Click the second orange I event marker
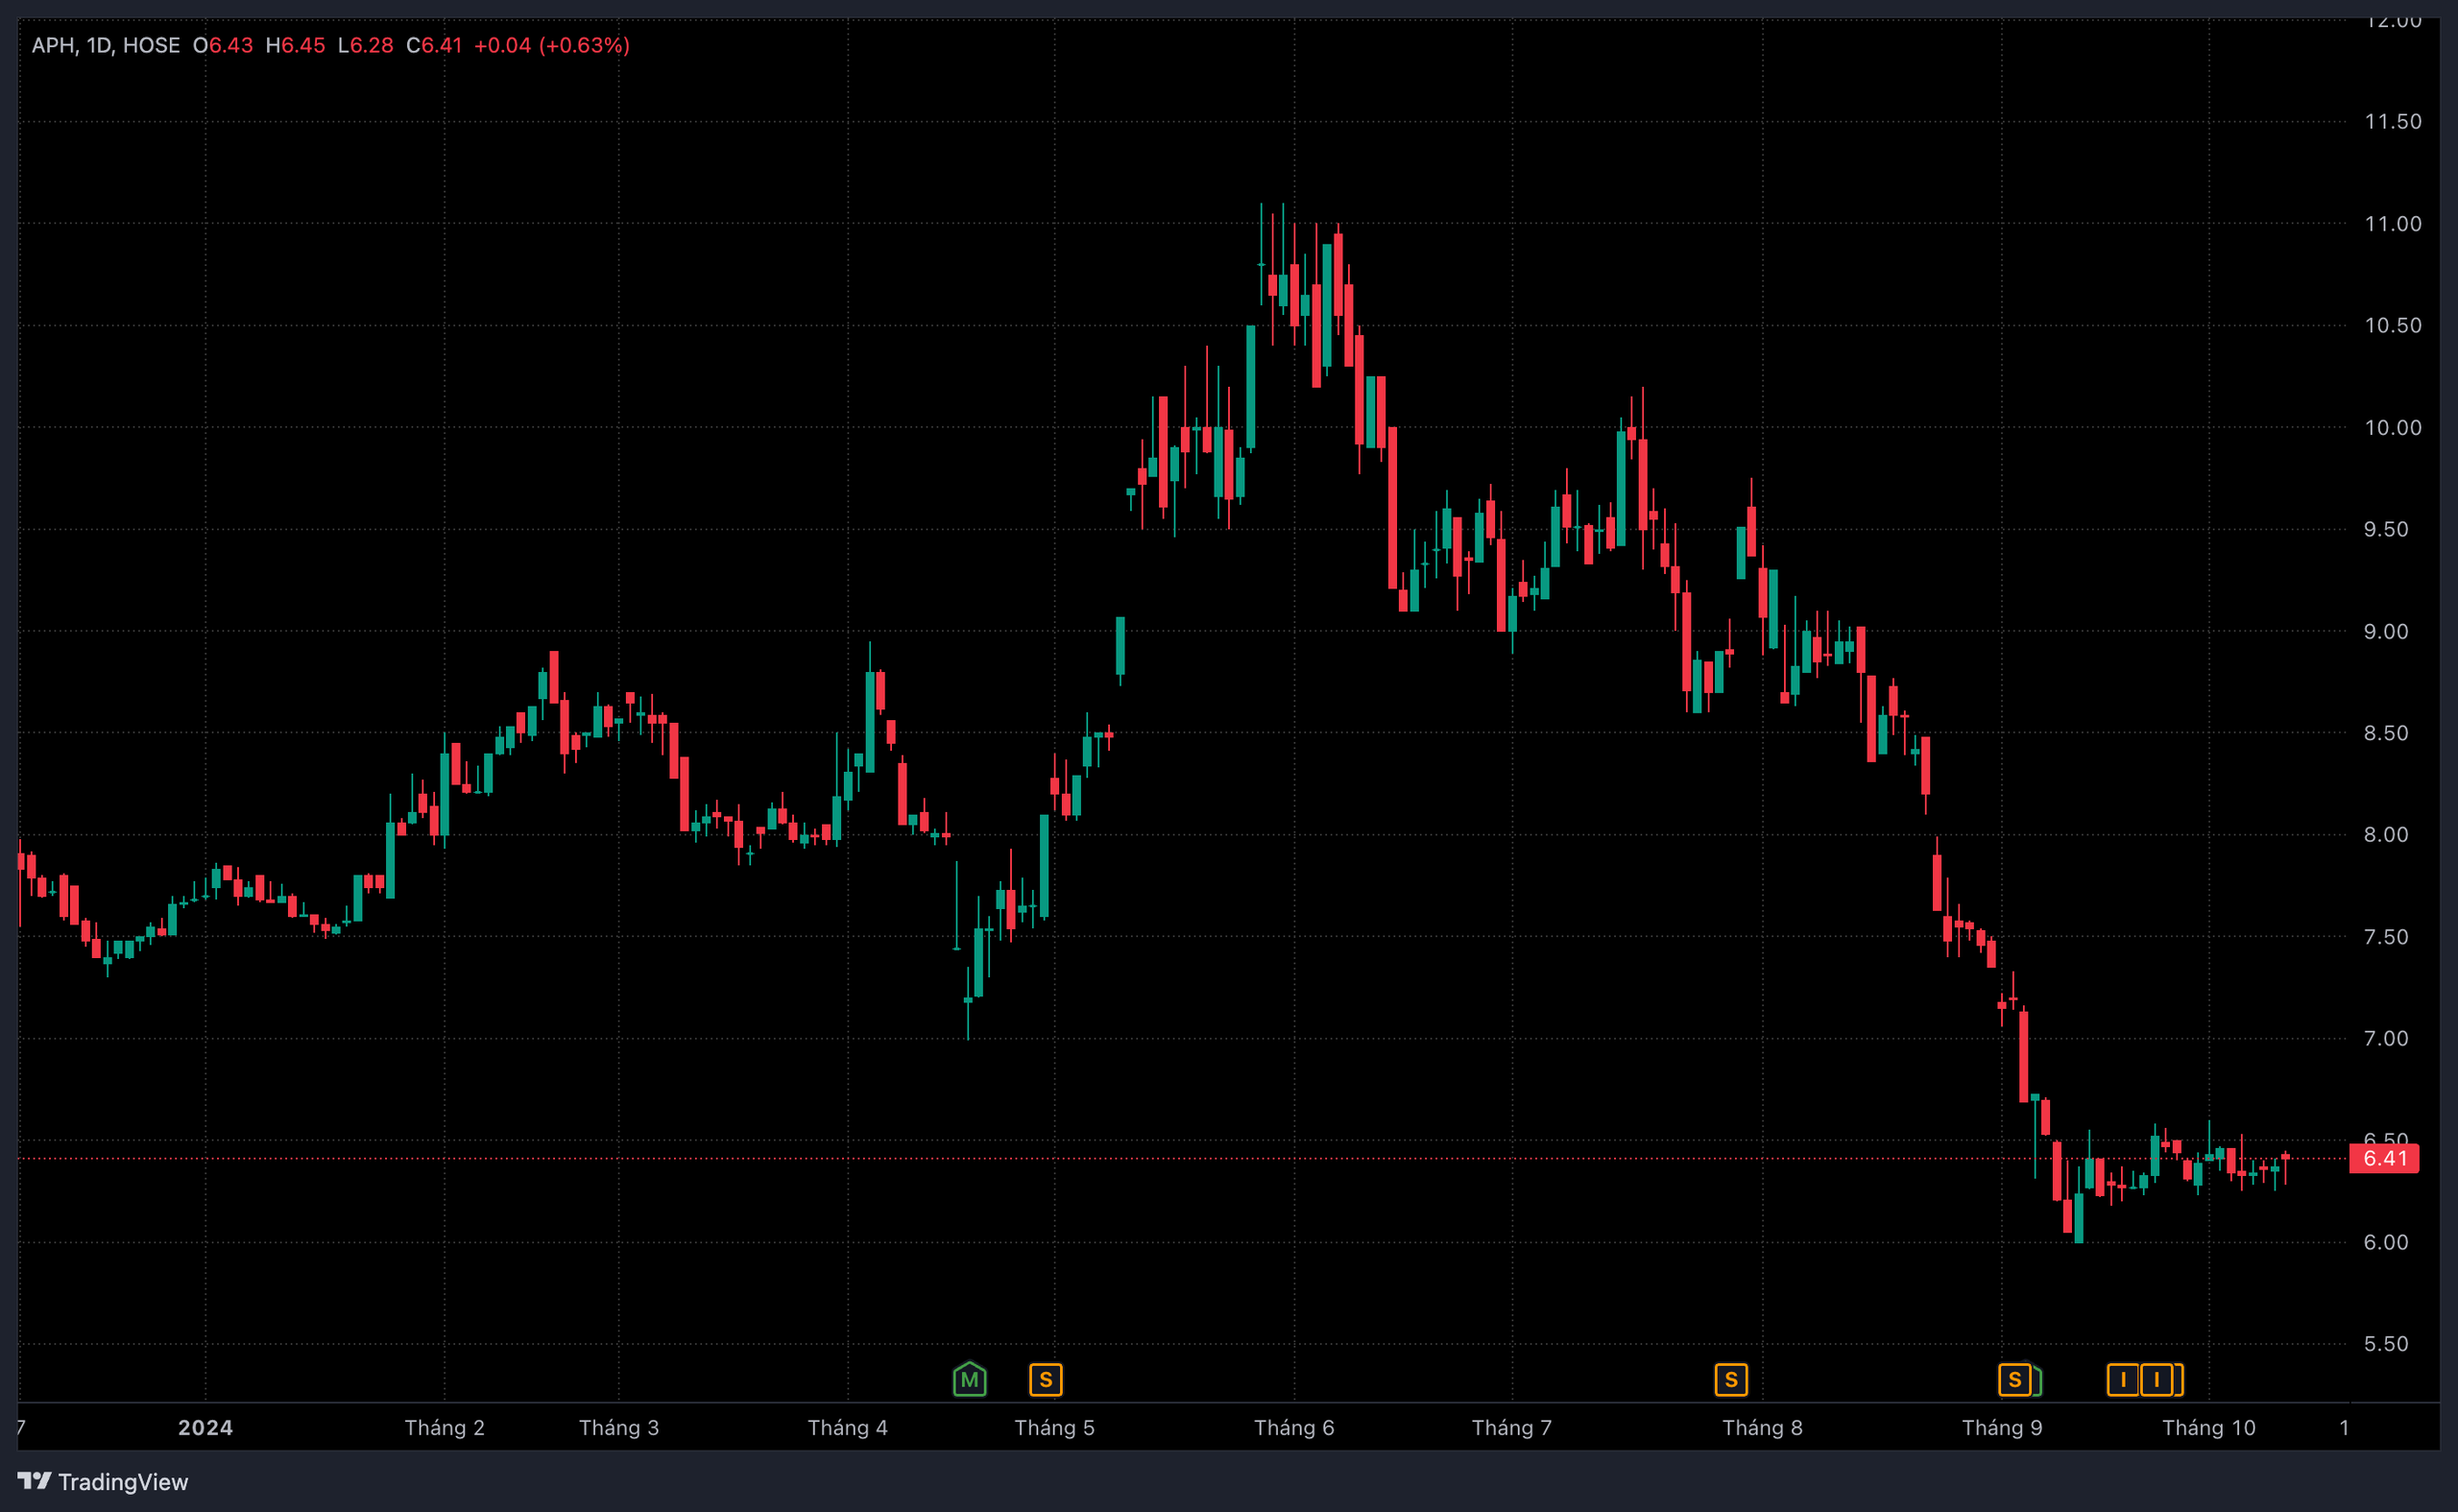 pos(2156,1380)
